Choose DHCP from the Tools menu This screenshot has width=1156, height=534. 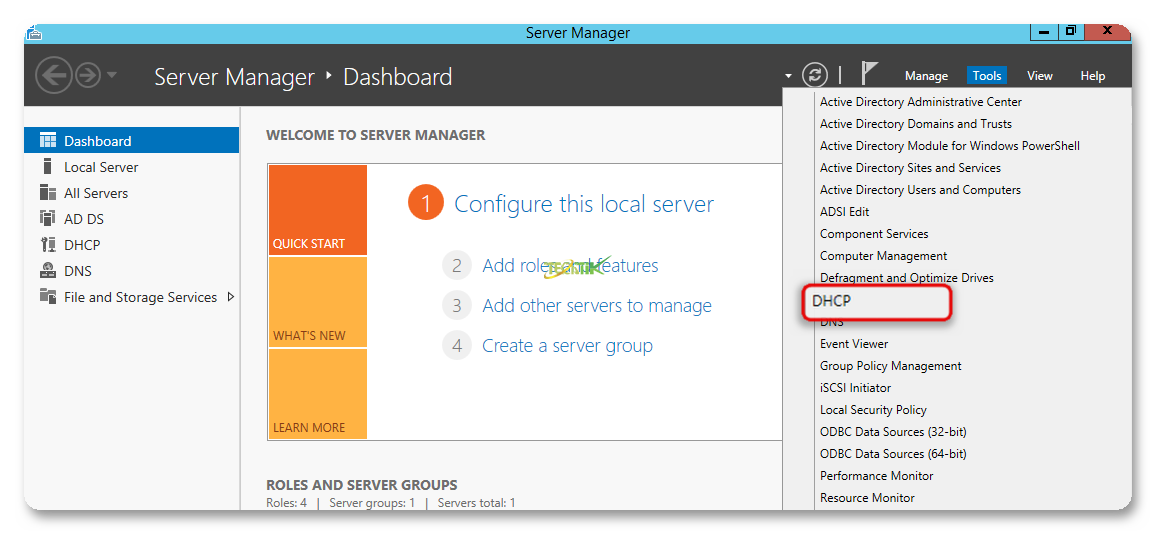tap(831, 300)
